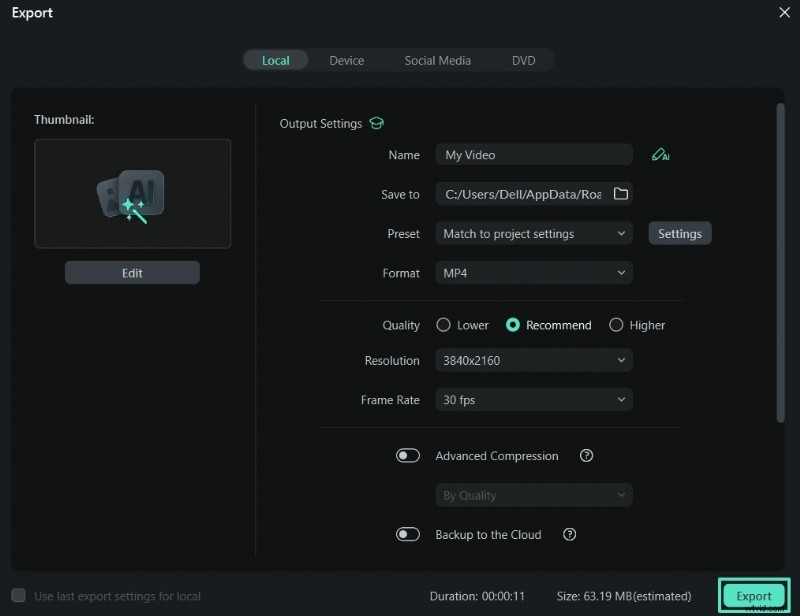Expand the Resolution dropdown
The image size is (800, 616).
[533, 360]
